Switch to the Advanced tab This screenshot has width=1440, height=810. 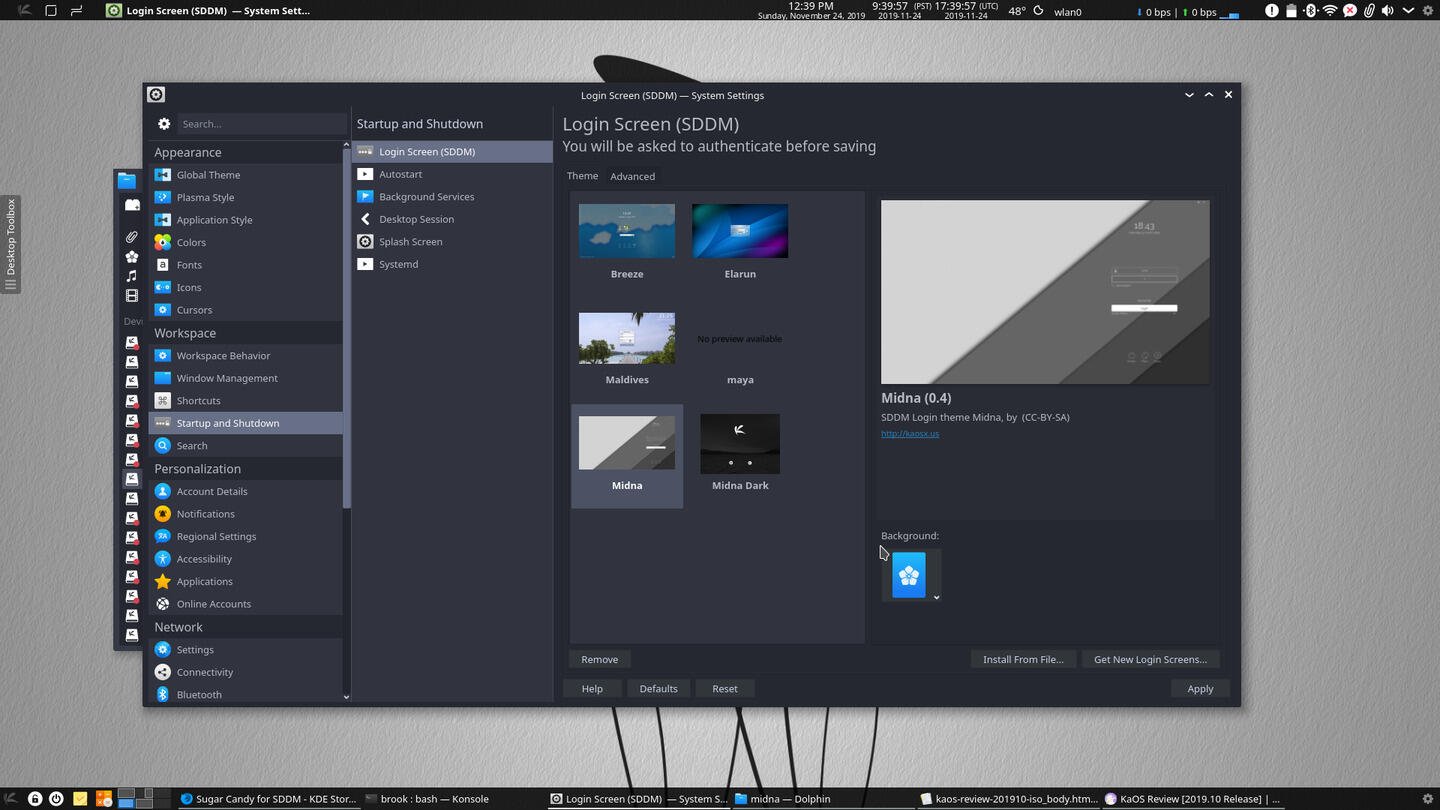pyautogui.click(x=633, y=176)
